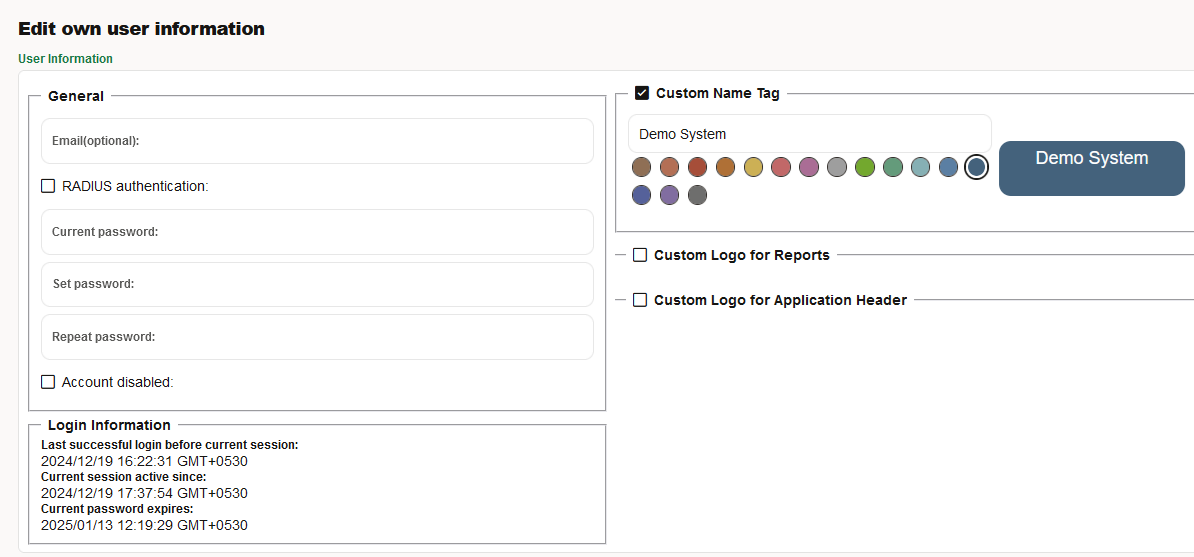Focus the Email (optional) field
The image size is (1194, 557).
[317, 141]
